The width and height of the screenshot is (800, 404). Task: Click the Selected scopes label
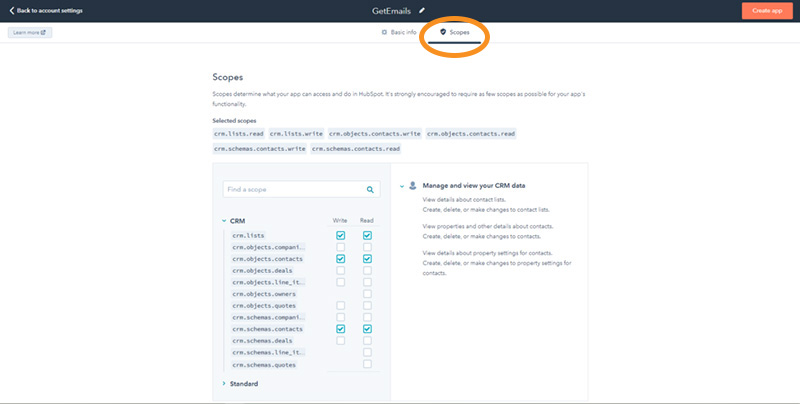coord(234,121)
